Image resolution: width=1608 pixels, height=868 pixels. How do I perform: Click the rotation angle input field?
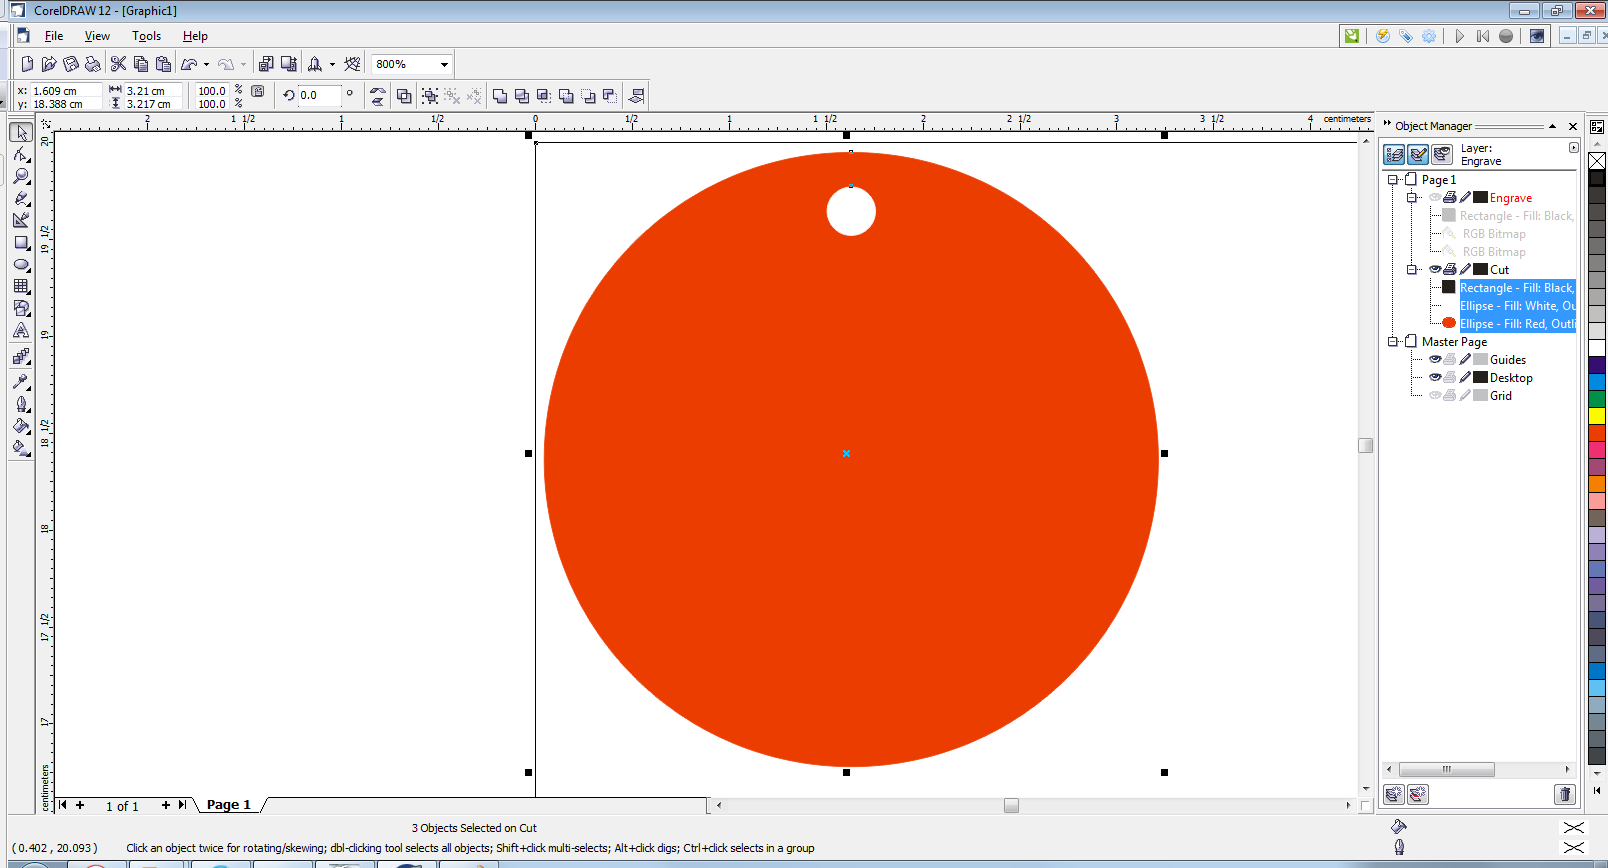pyautogui.click(x=321, y=96)
